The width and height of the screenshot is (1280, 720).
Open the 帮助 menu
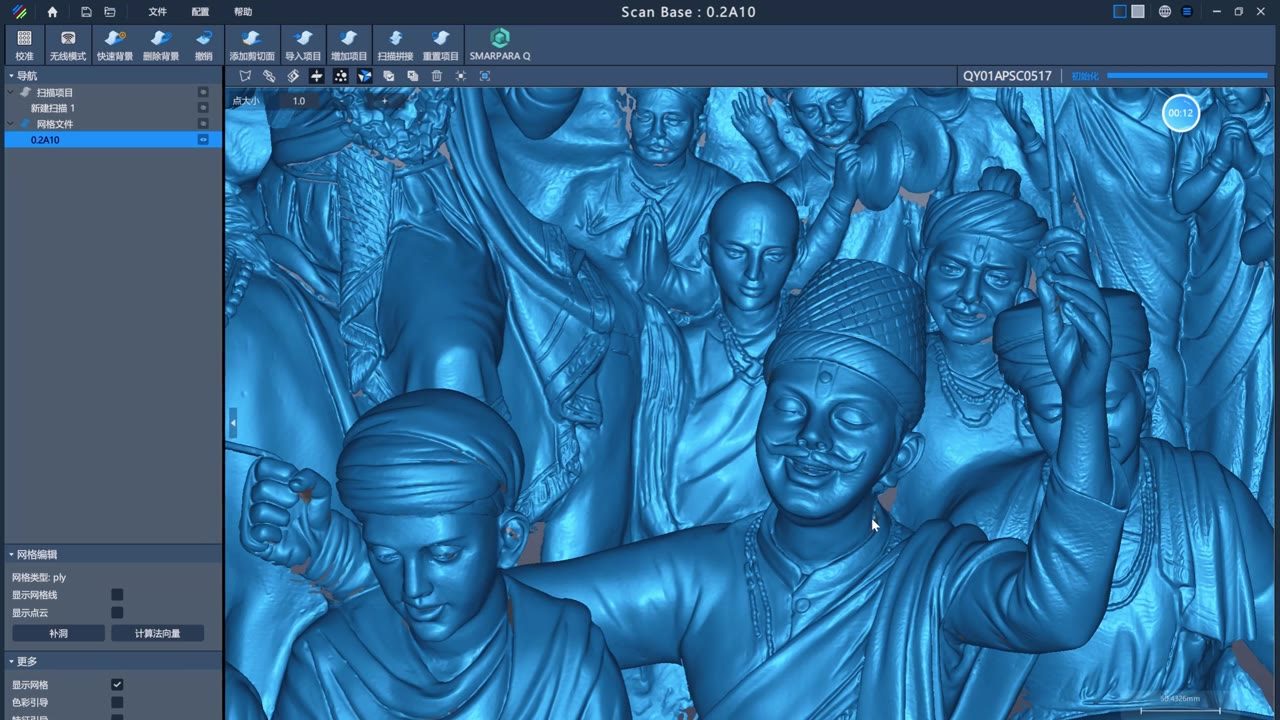point(243,12)
